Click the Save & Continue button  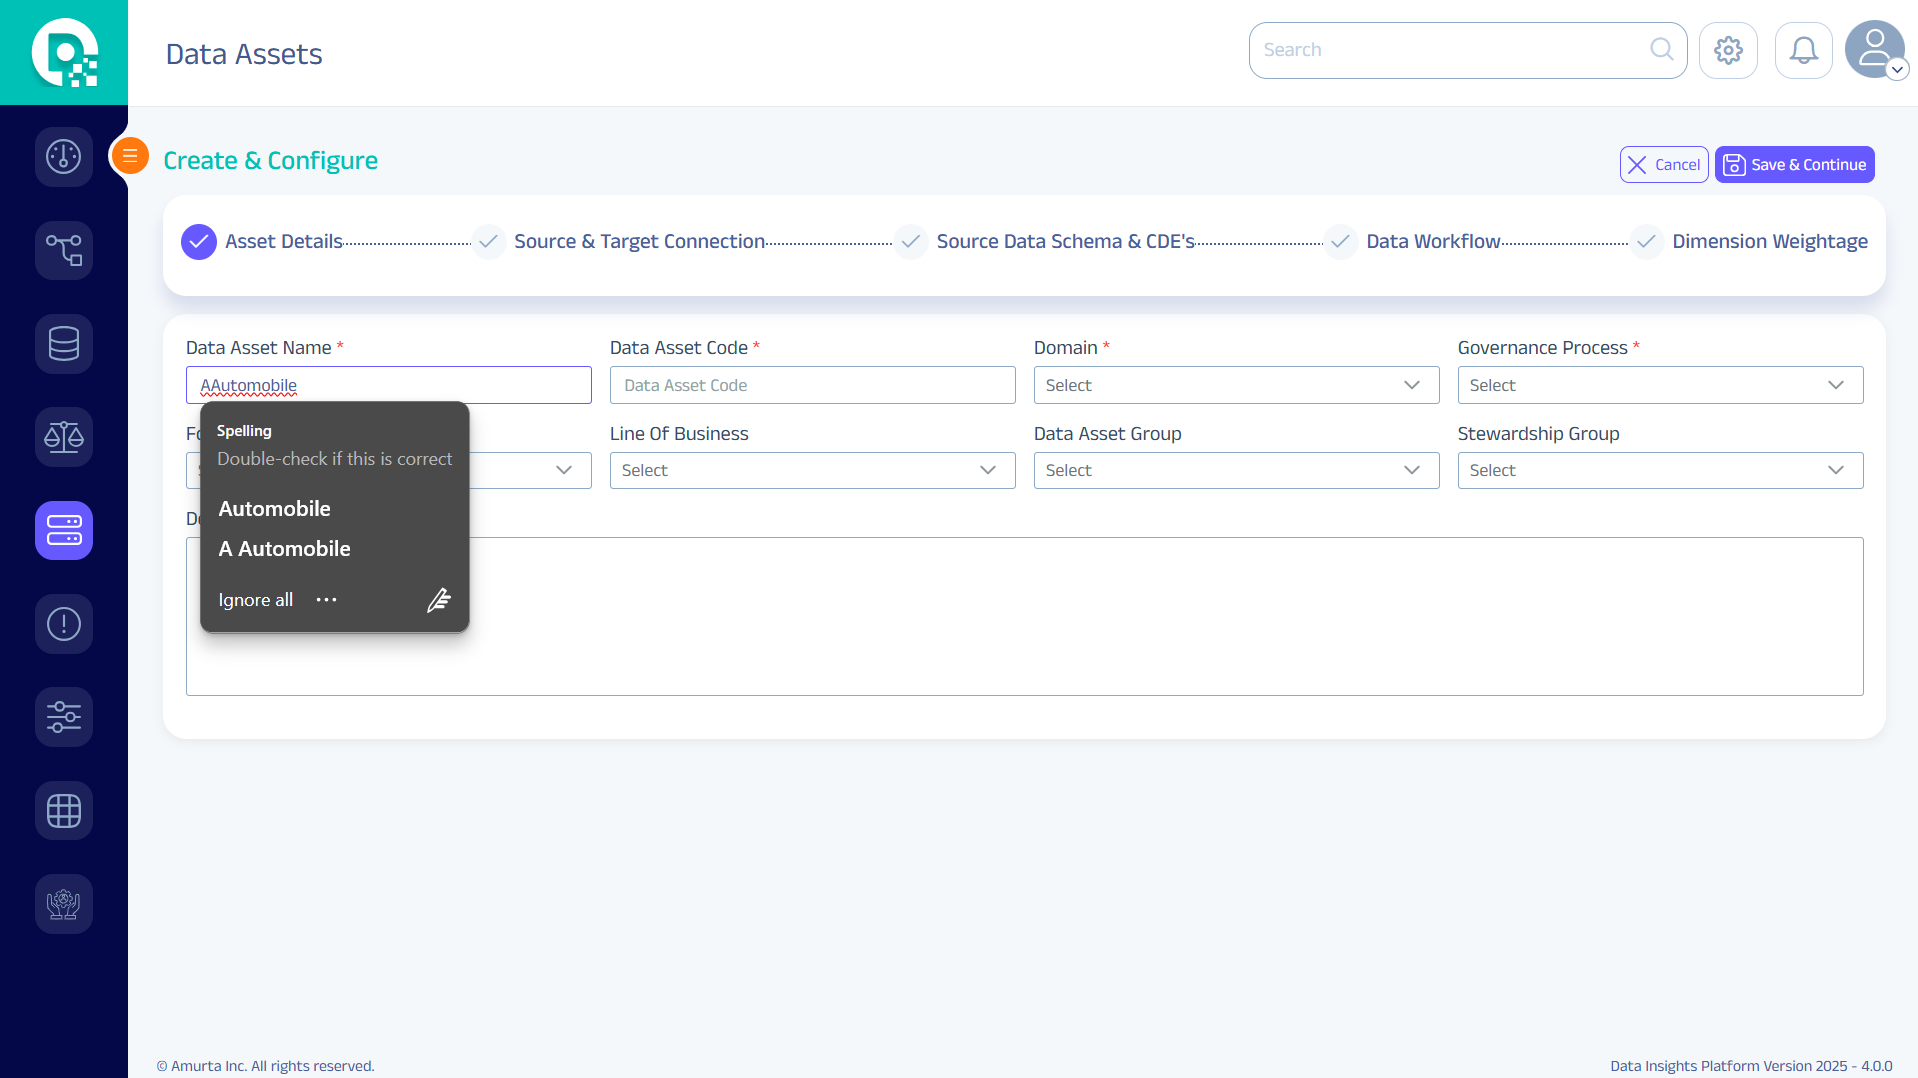tap(1794, 165)
